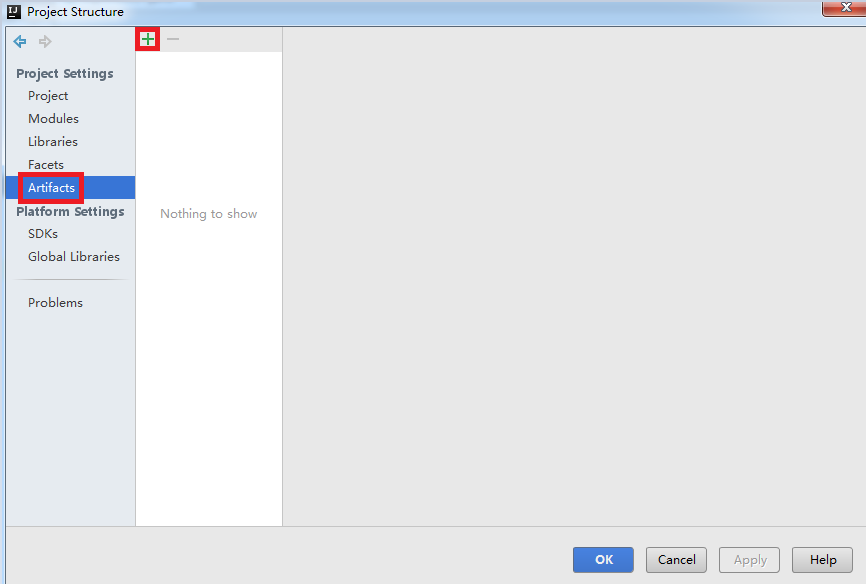The image size is (866, 584).
Task: Go to the Libraries section
Action: (x=53, y=142)
